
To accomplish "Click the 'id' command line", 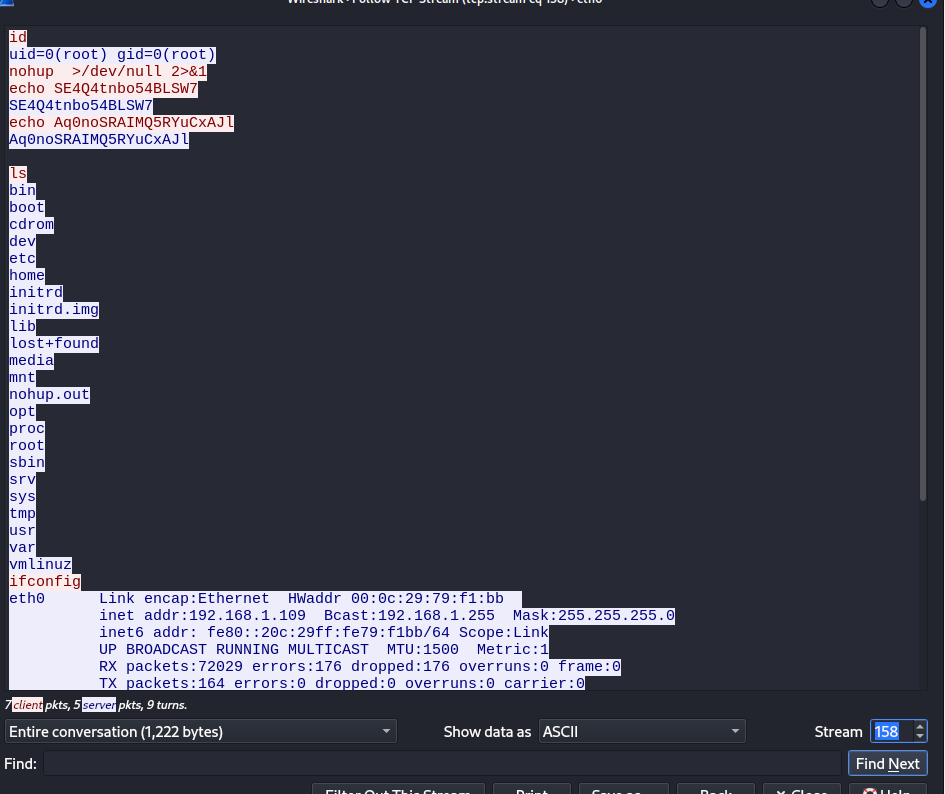I will point(18,37).
